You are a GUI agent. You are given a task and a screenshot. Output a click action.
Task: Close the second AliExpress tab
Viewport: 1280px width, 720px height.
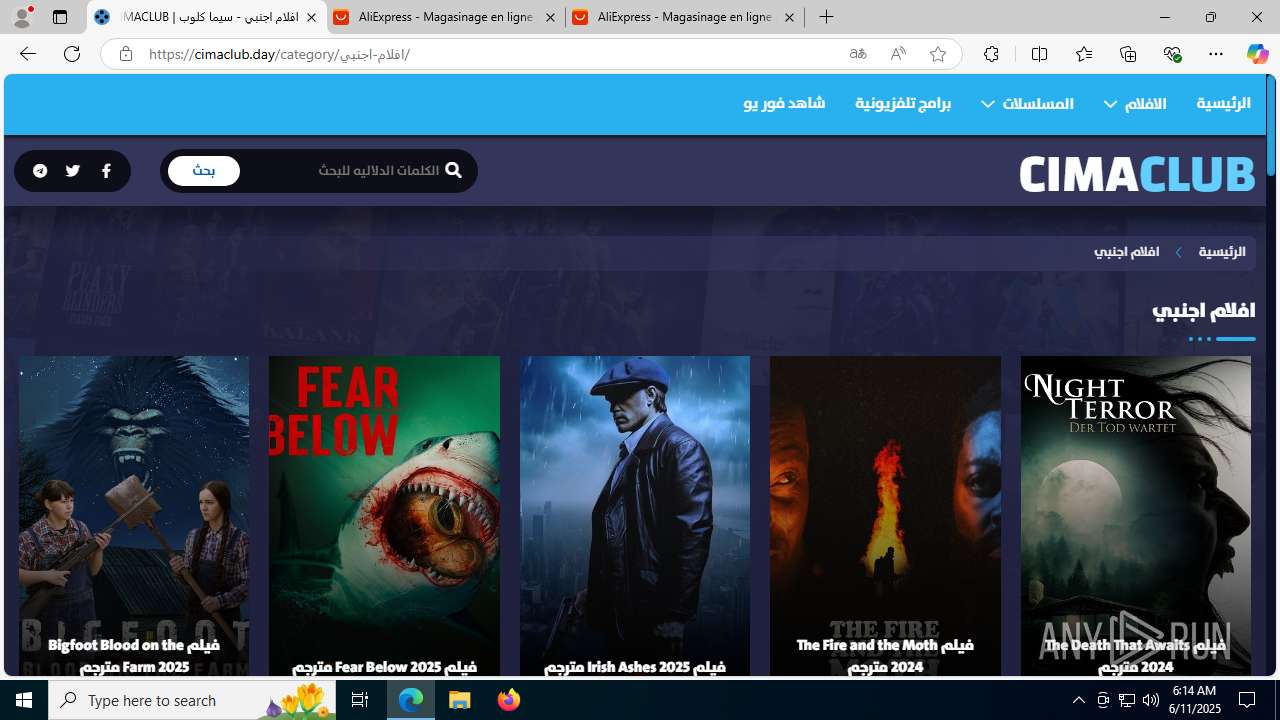coord(789,17)
